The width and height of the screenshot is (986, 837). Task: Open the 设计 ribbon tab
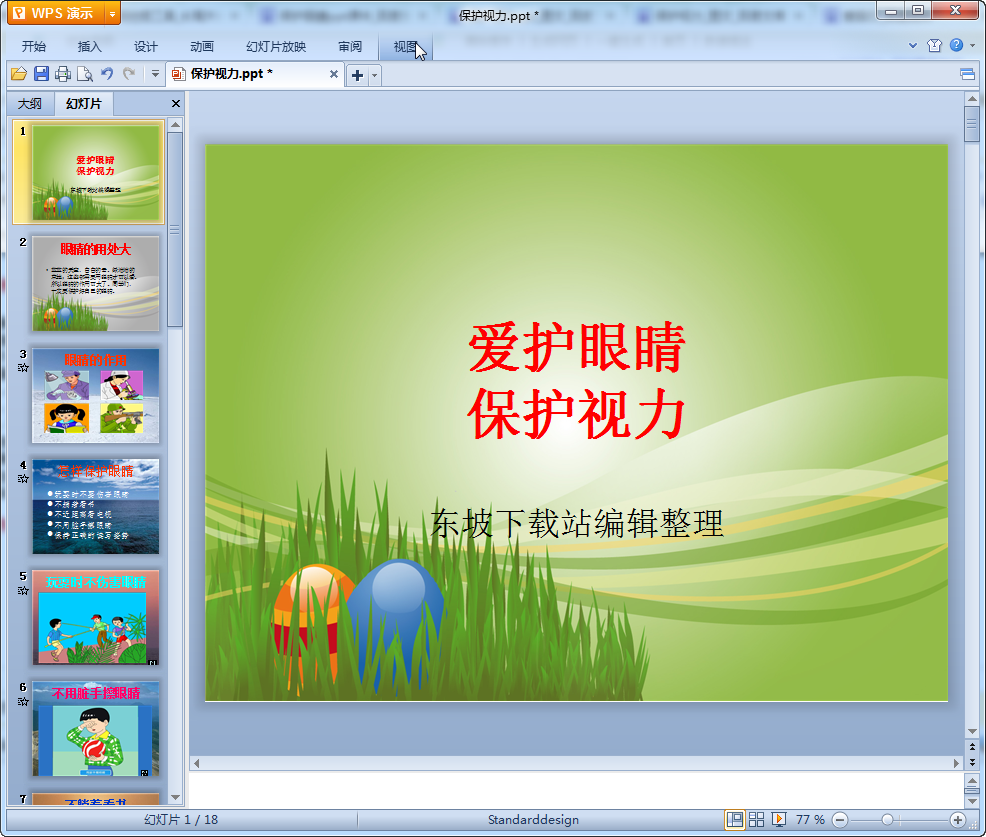145,47
